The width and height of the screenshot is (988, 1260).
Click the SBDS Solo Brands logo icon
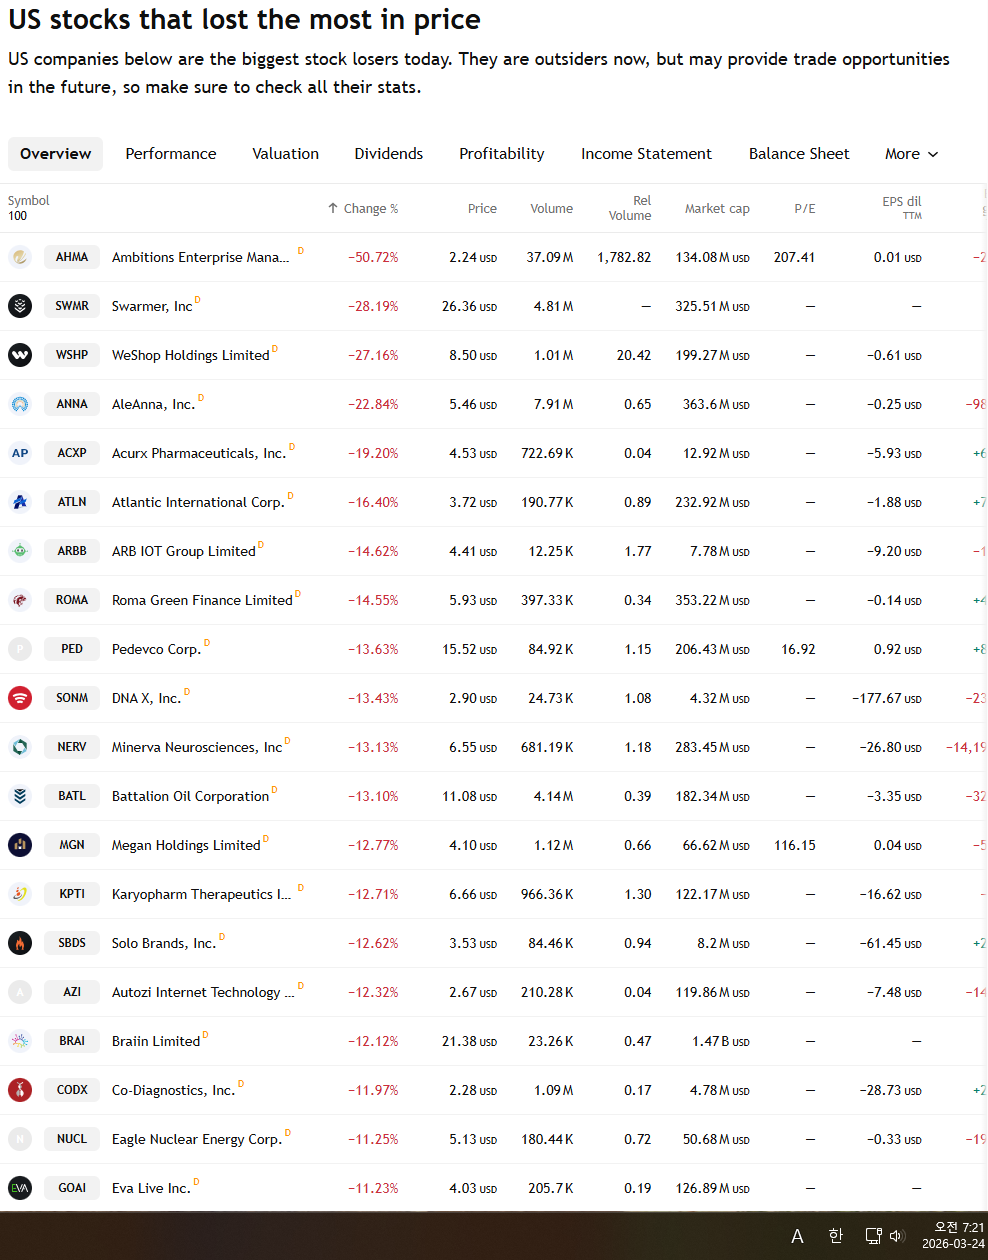(x=20, y=943)
